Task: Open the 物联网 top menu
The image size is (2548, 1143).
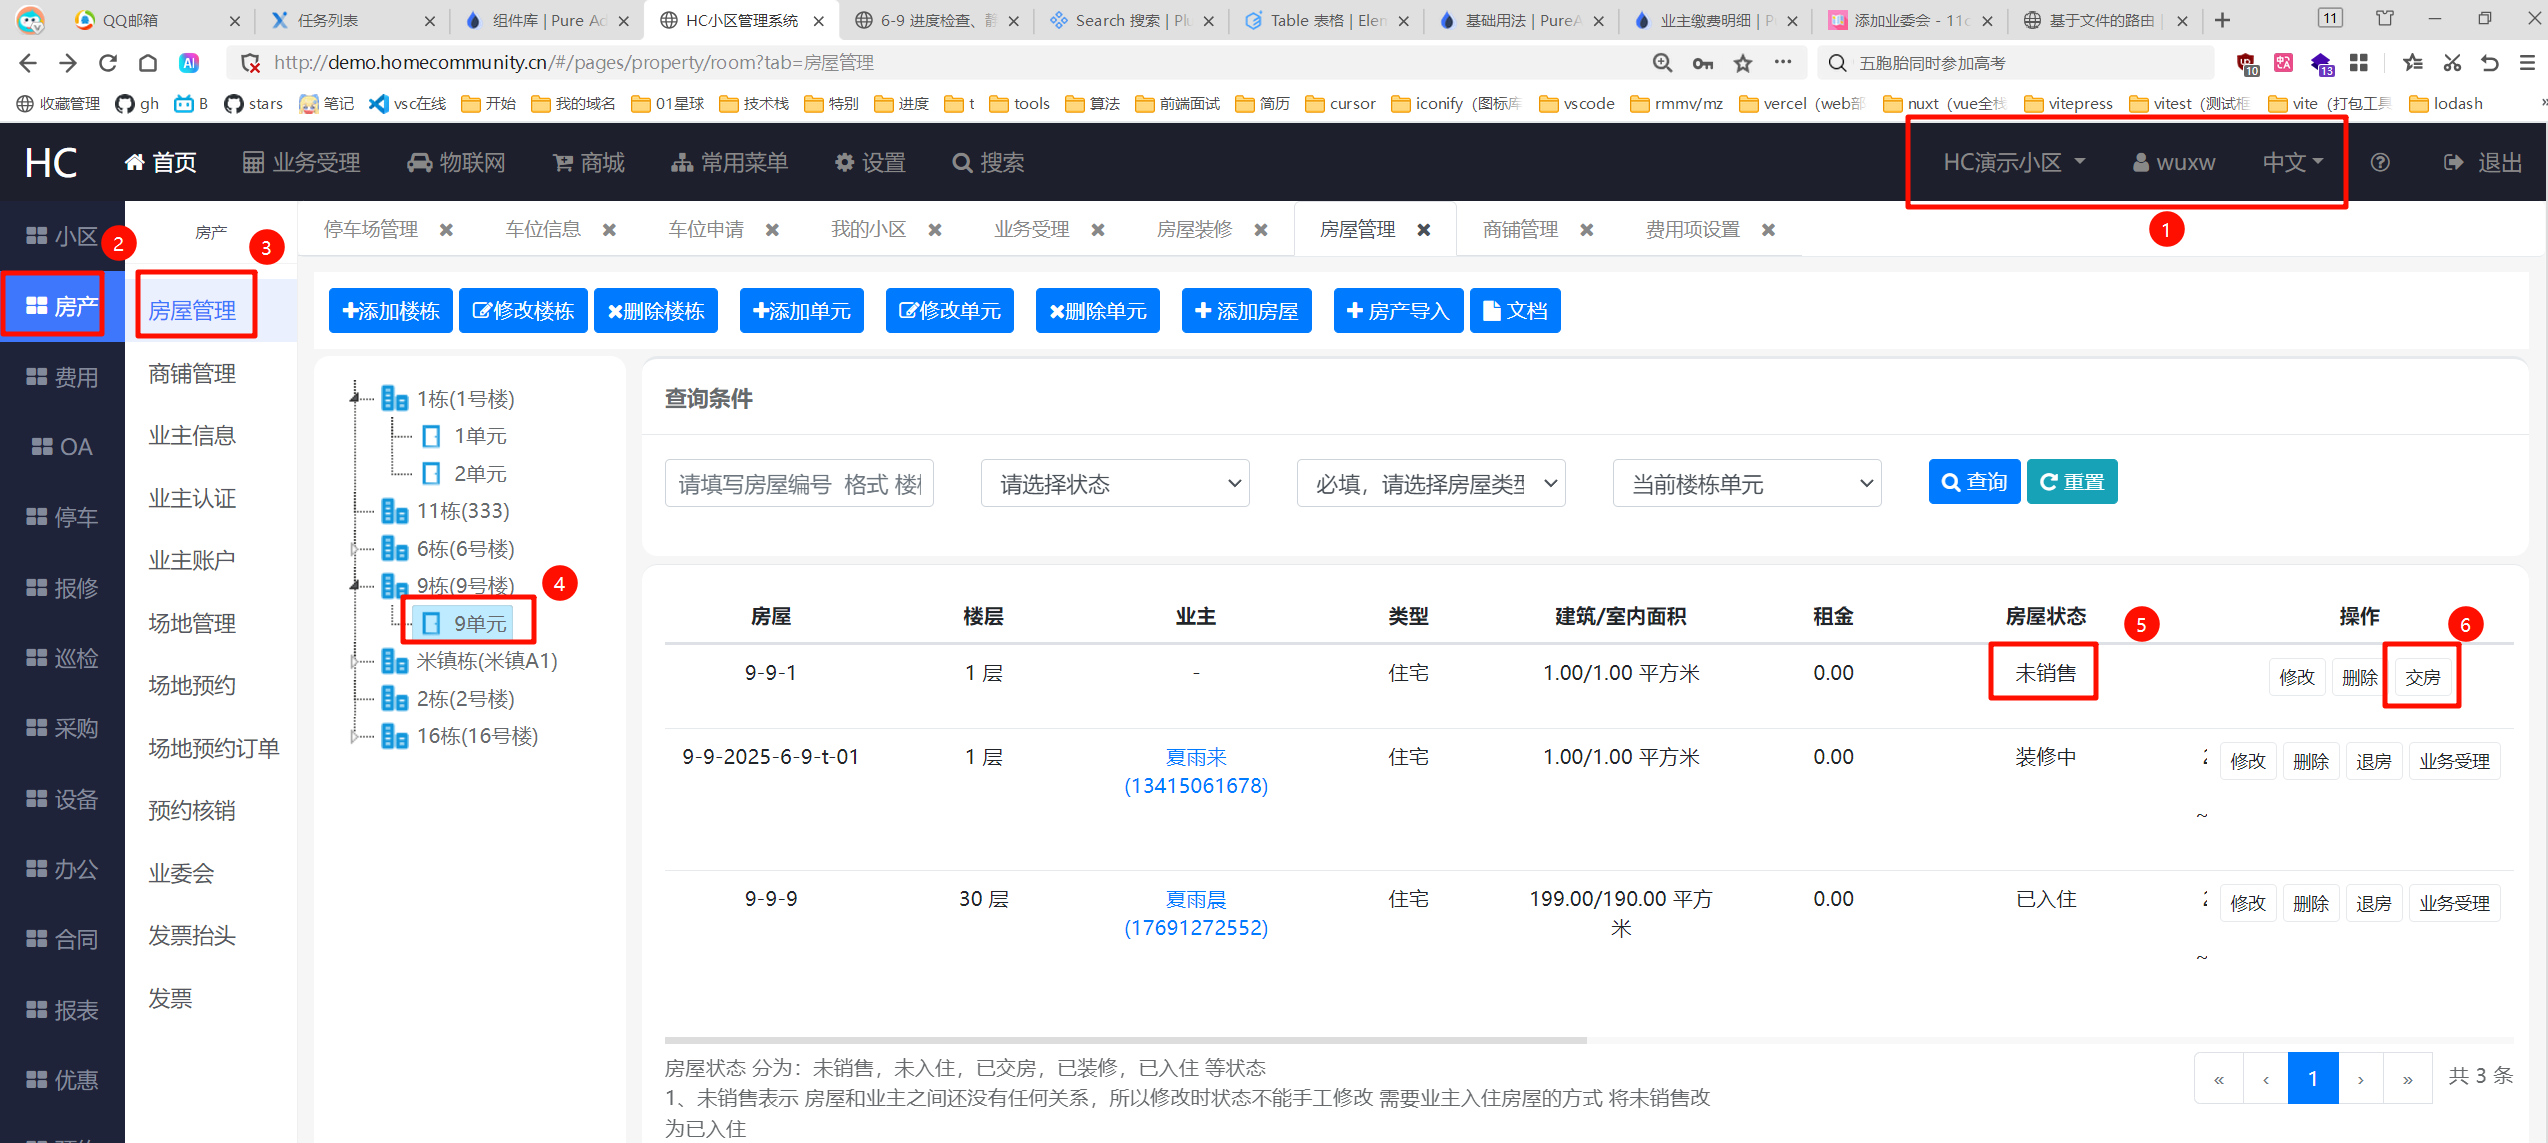Action: 456,162
